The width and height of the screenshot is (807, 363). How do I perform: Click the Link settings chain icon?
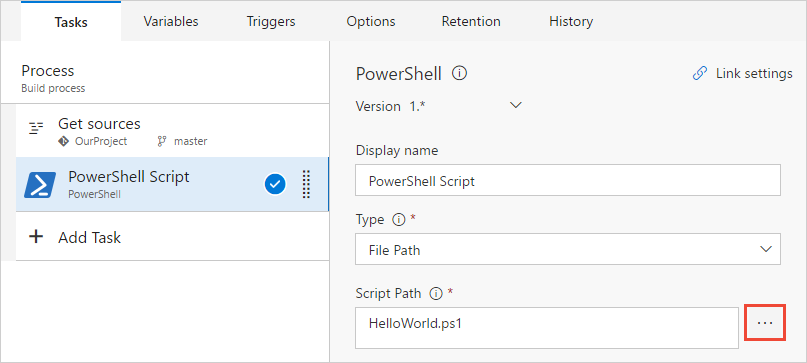tap(699, 74)
